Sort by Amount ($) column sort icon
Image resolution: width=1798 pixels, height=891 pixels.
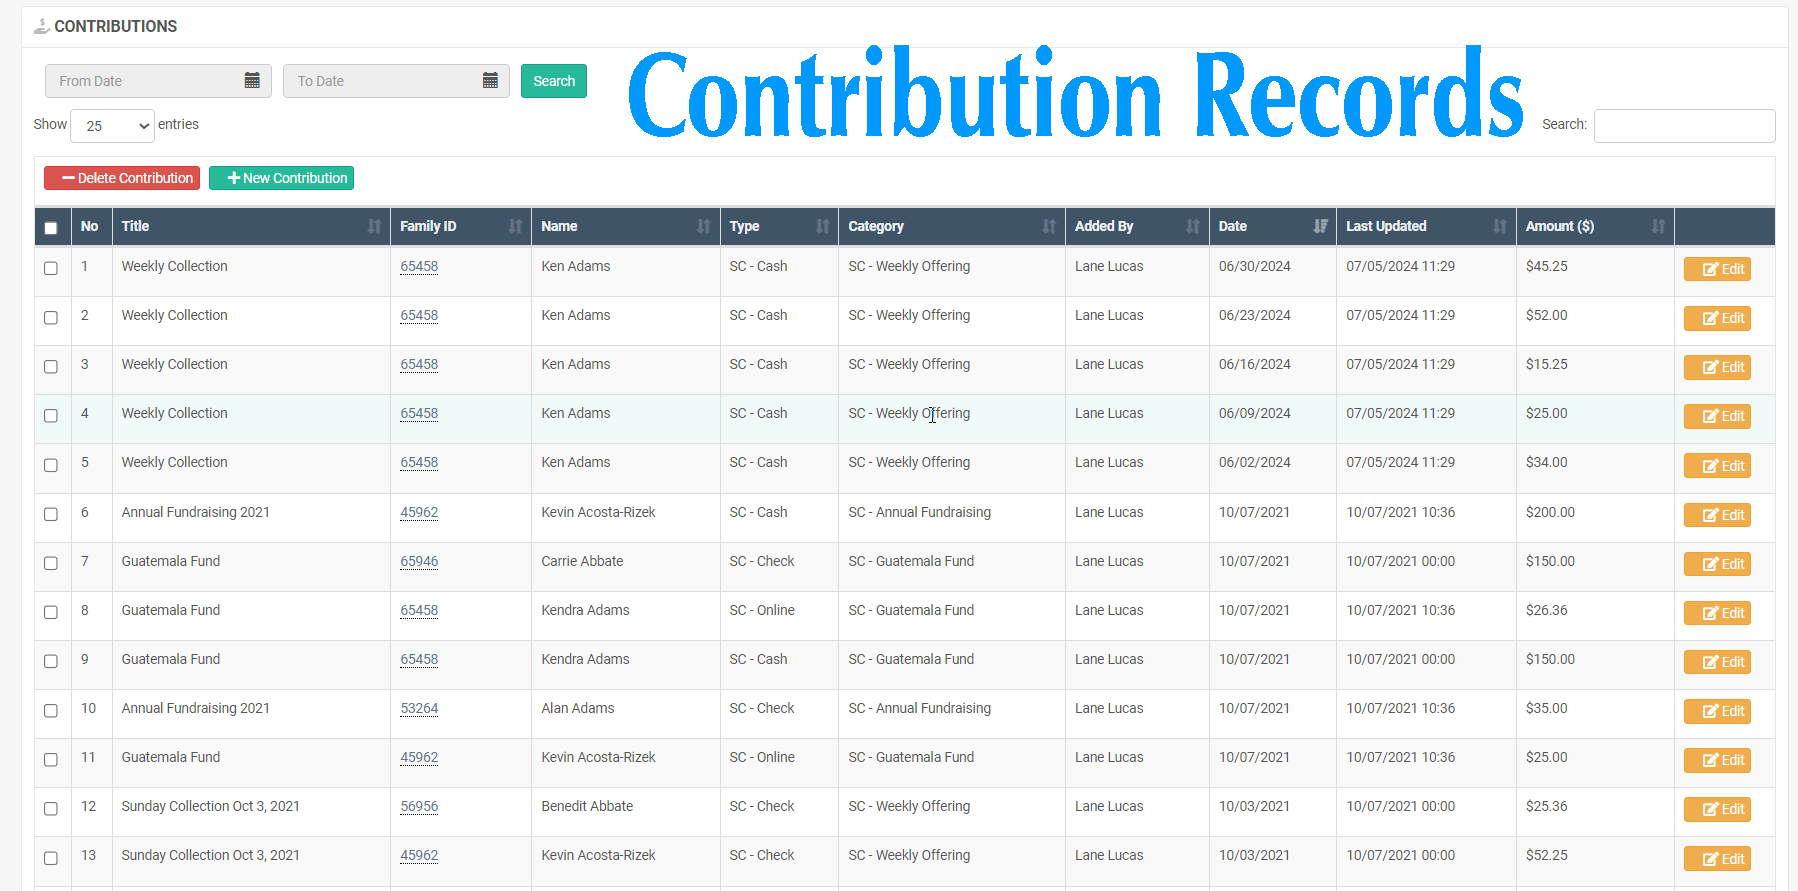(1658, 227)
